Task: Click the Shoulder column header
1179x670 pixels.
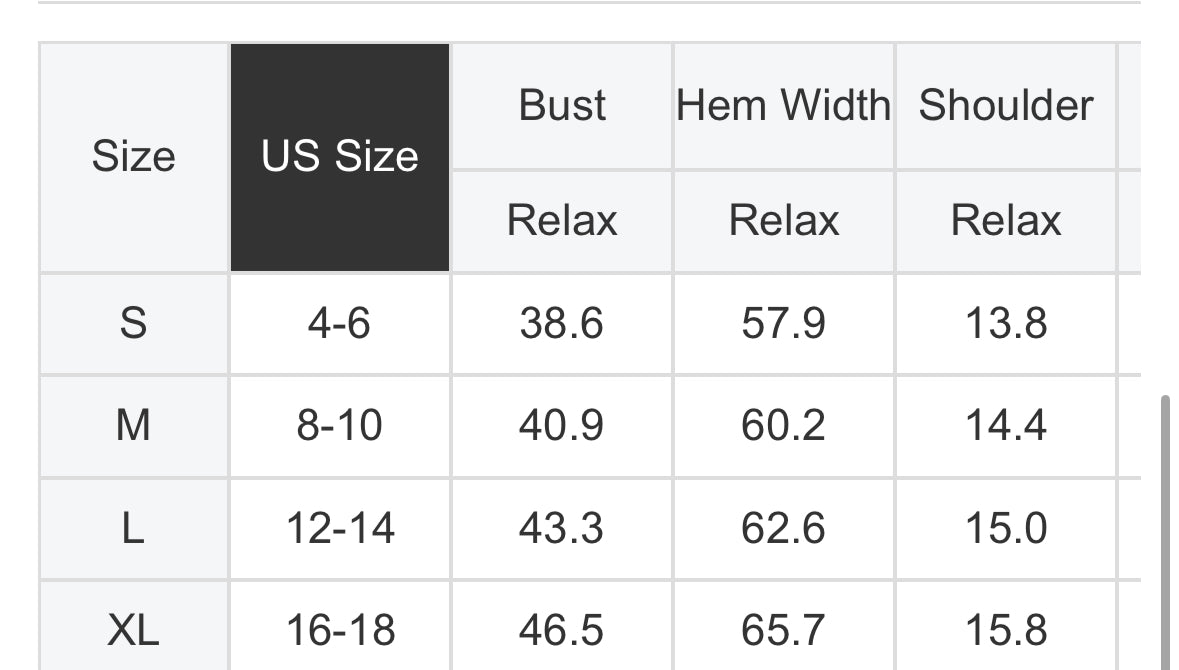Action: pos(1006,105)
